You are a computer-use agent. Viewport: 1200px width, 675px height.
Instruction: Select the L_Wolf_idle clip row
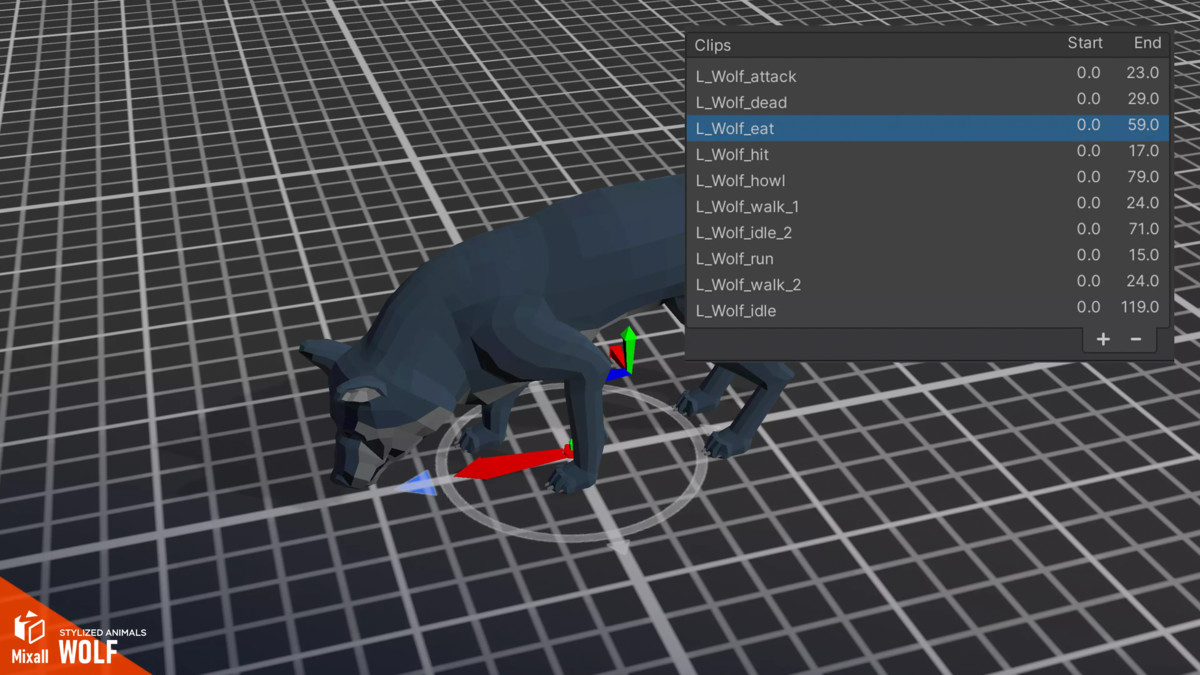(x=928, y=310)
